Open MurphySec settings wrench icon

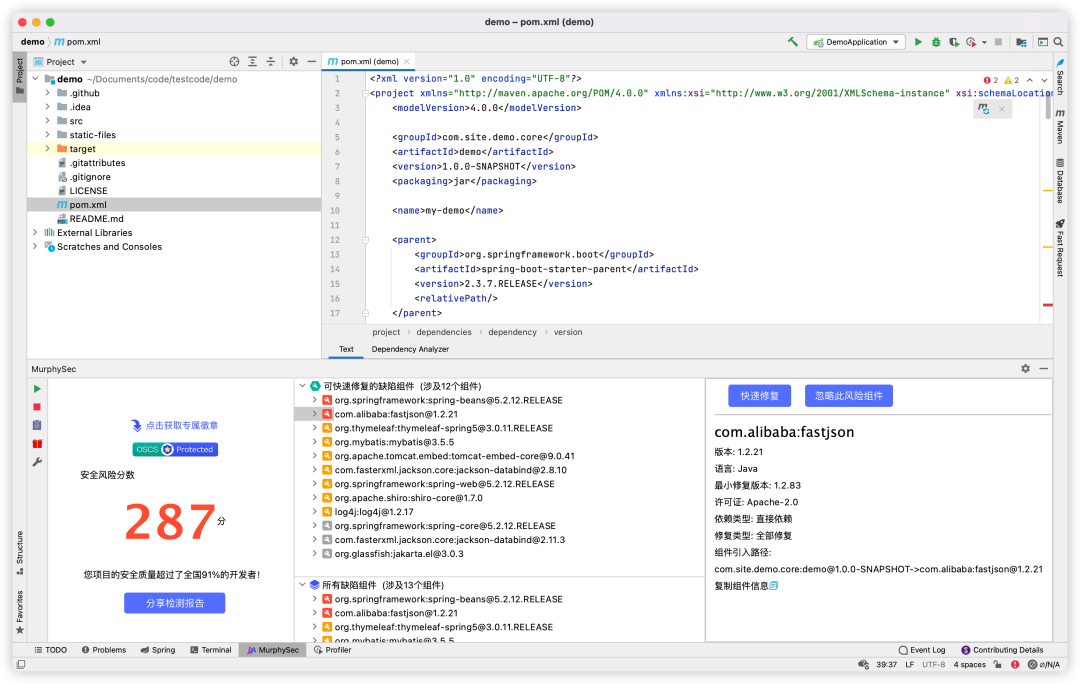tap(36, 459)
